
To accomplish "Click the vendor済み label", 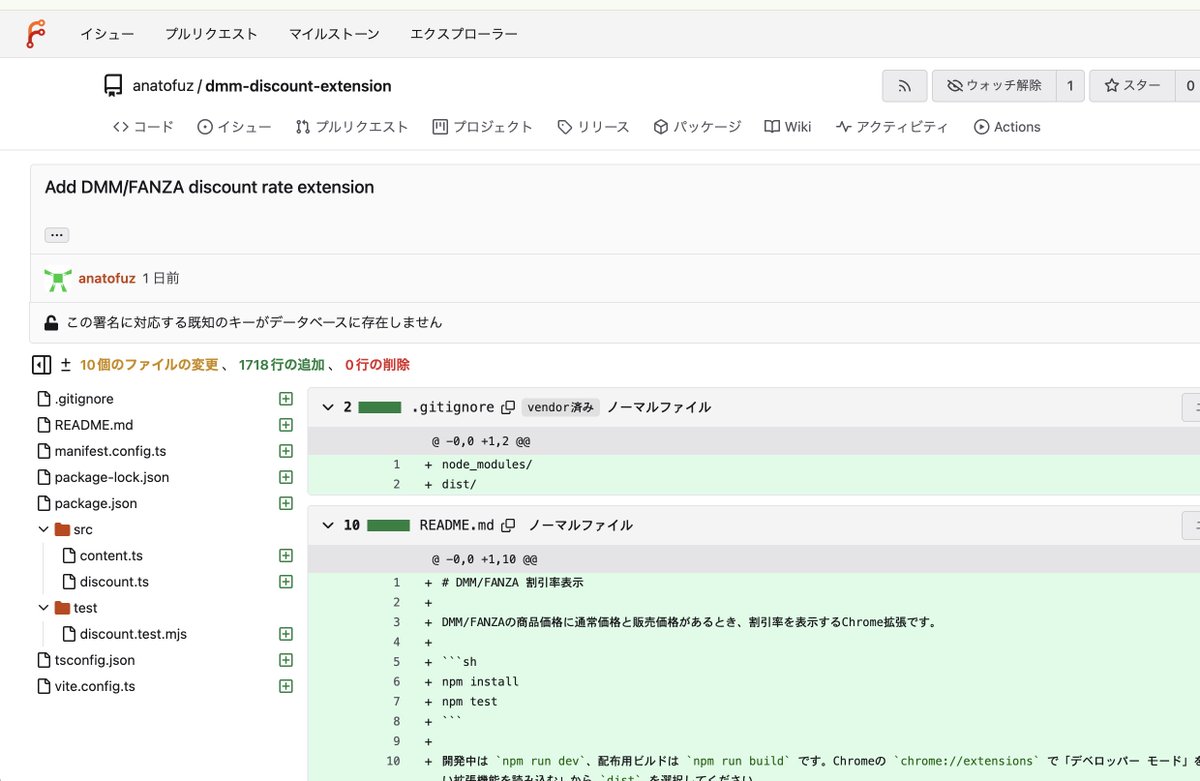I will click(560, 407).
